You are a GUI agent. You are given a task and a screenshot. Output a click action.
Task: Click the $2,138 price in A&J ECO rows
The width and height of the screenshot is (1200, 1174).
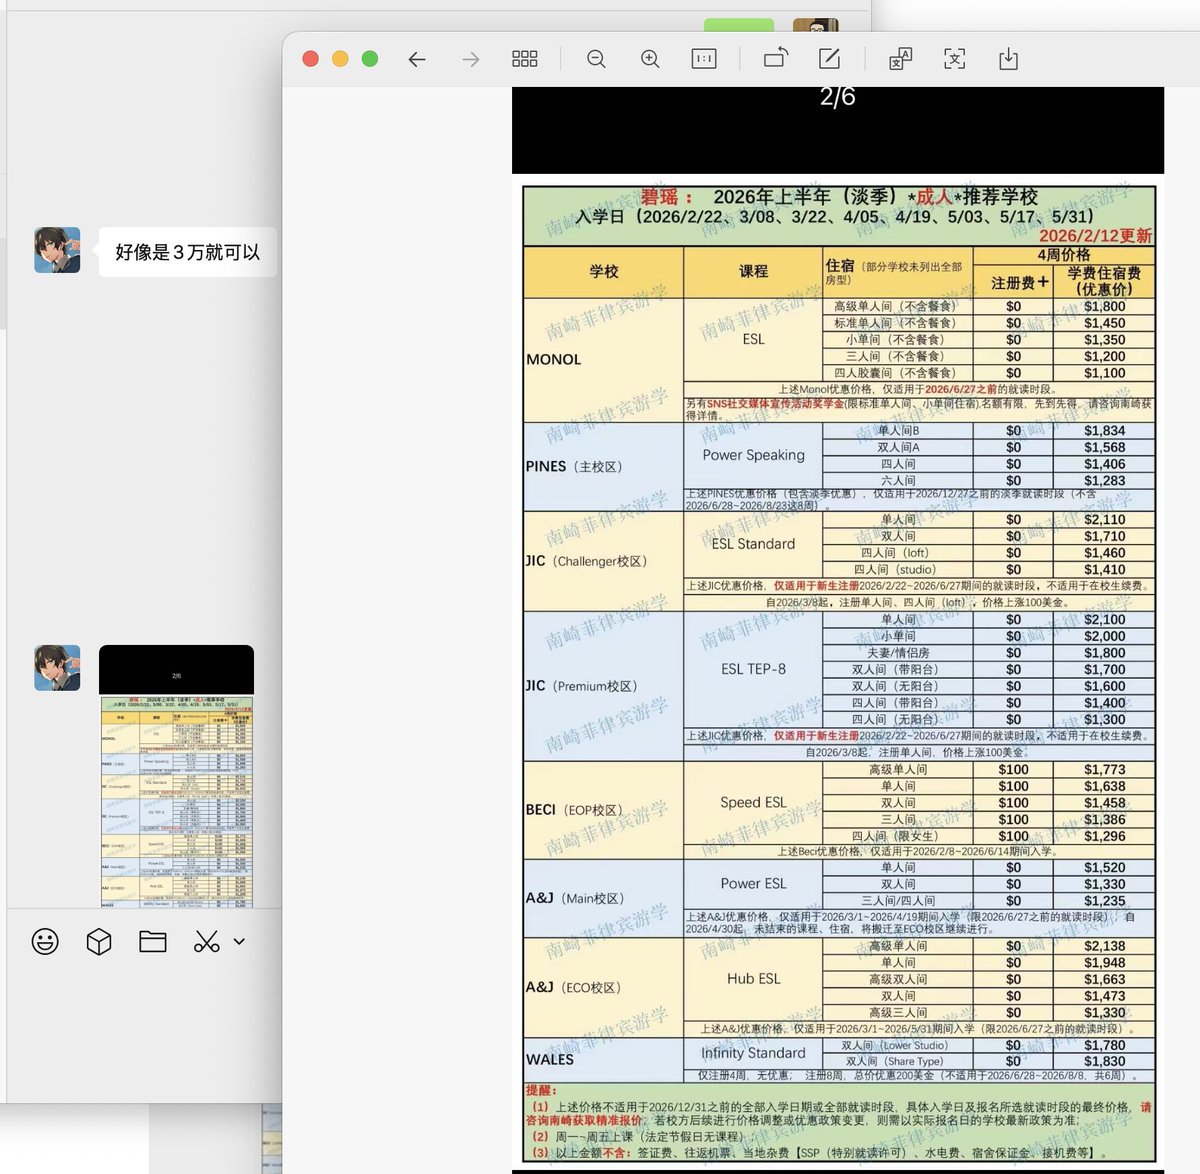click(1104, 946)
